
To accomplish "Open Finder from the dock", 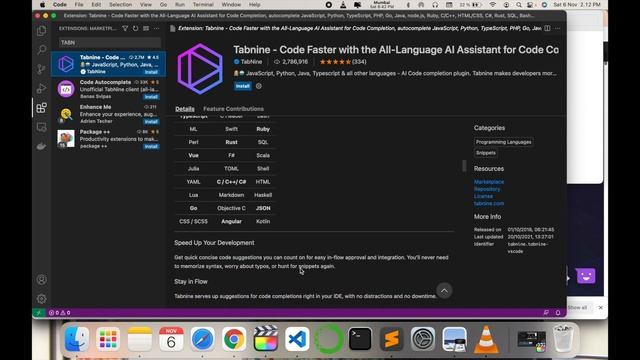I will point(77,339).
